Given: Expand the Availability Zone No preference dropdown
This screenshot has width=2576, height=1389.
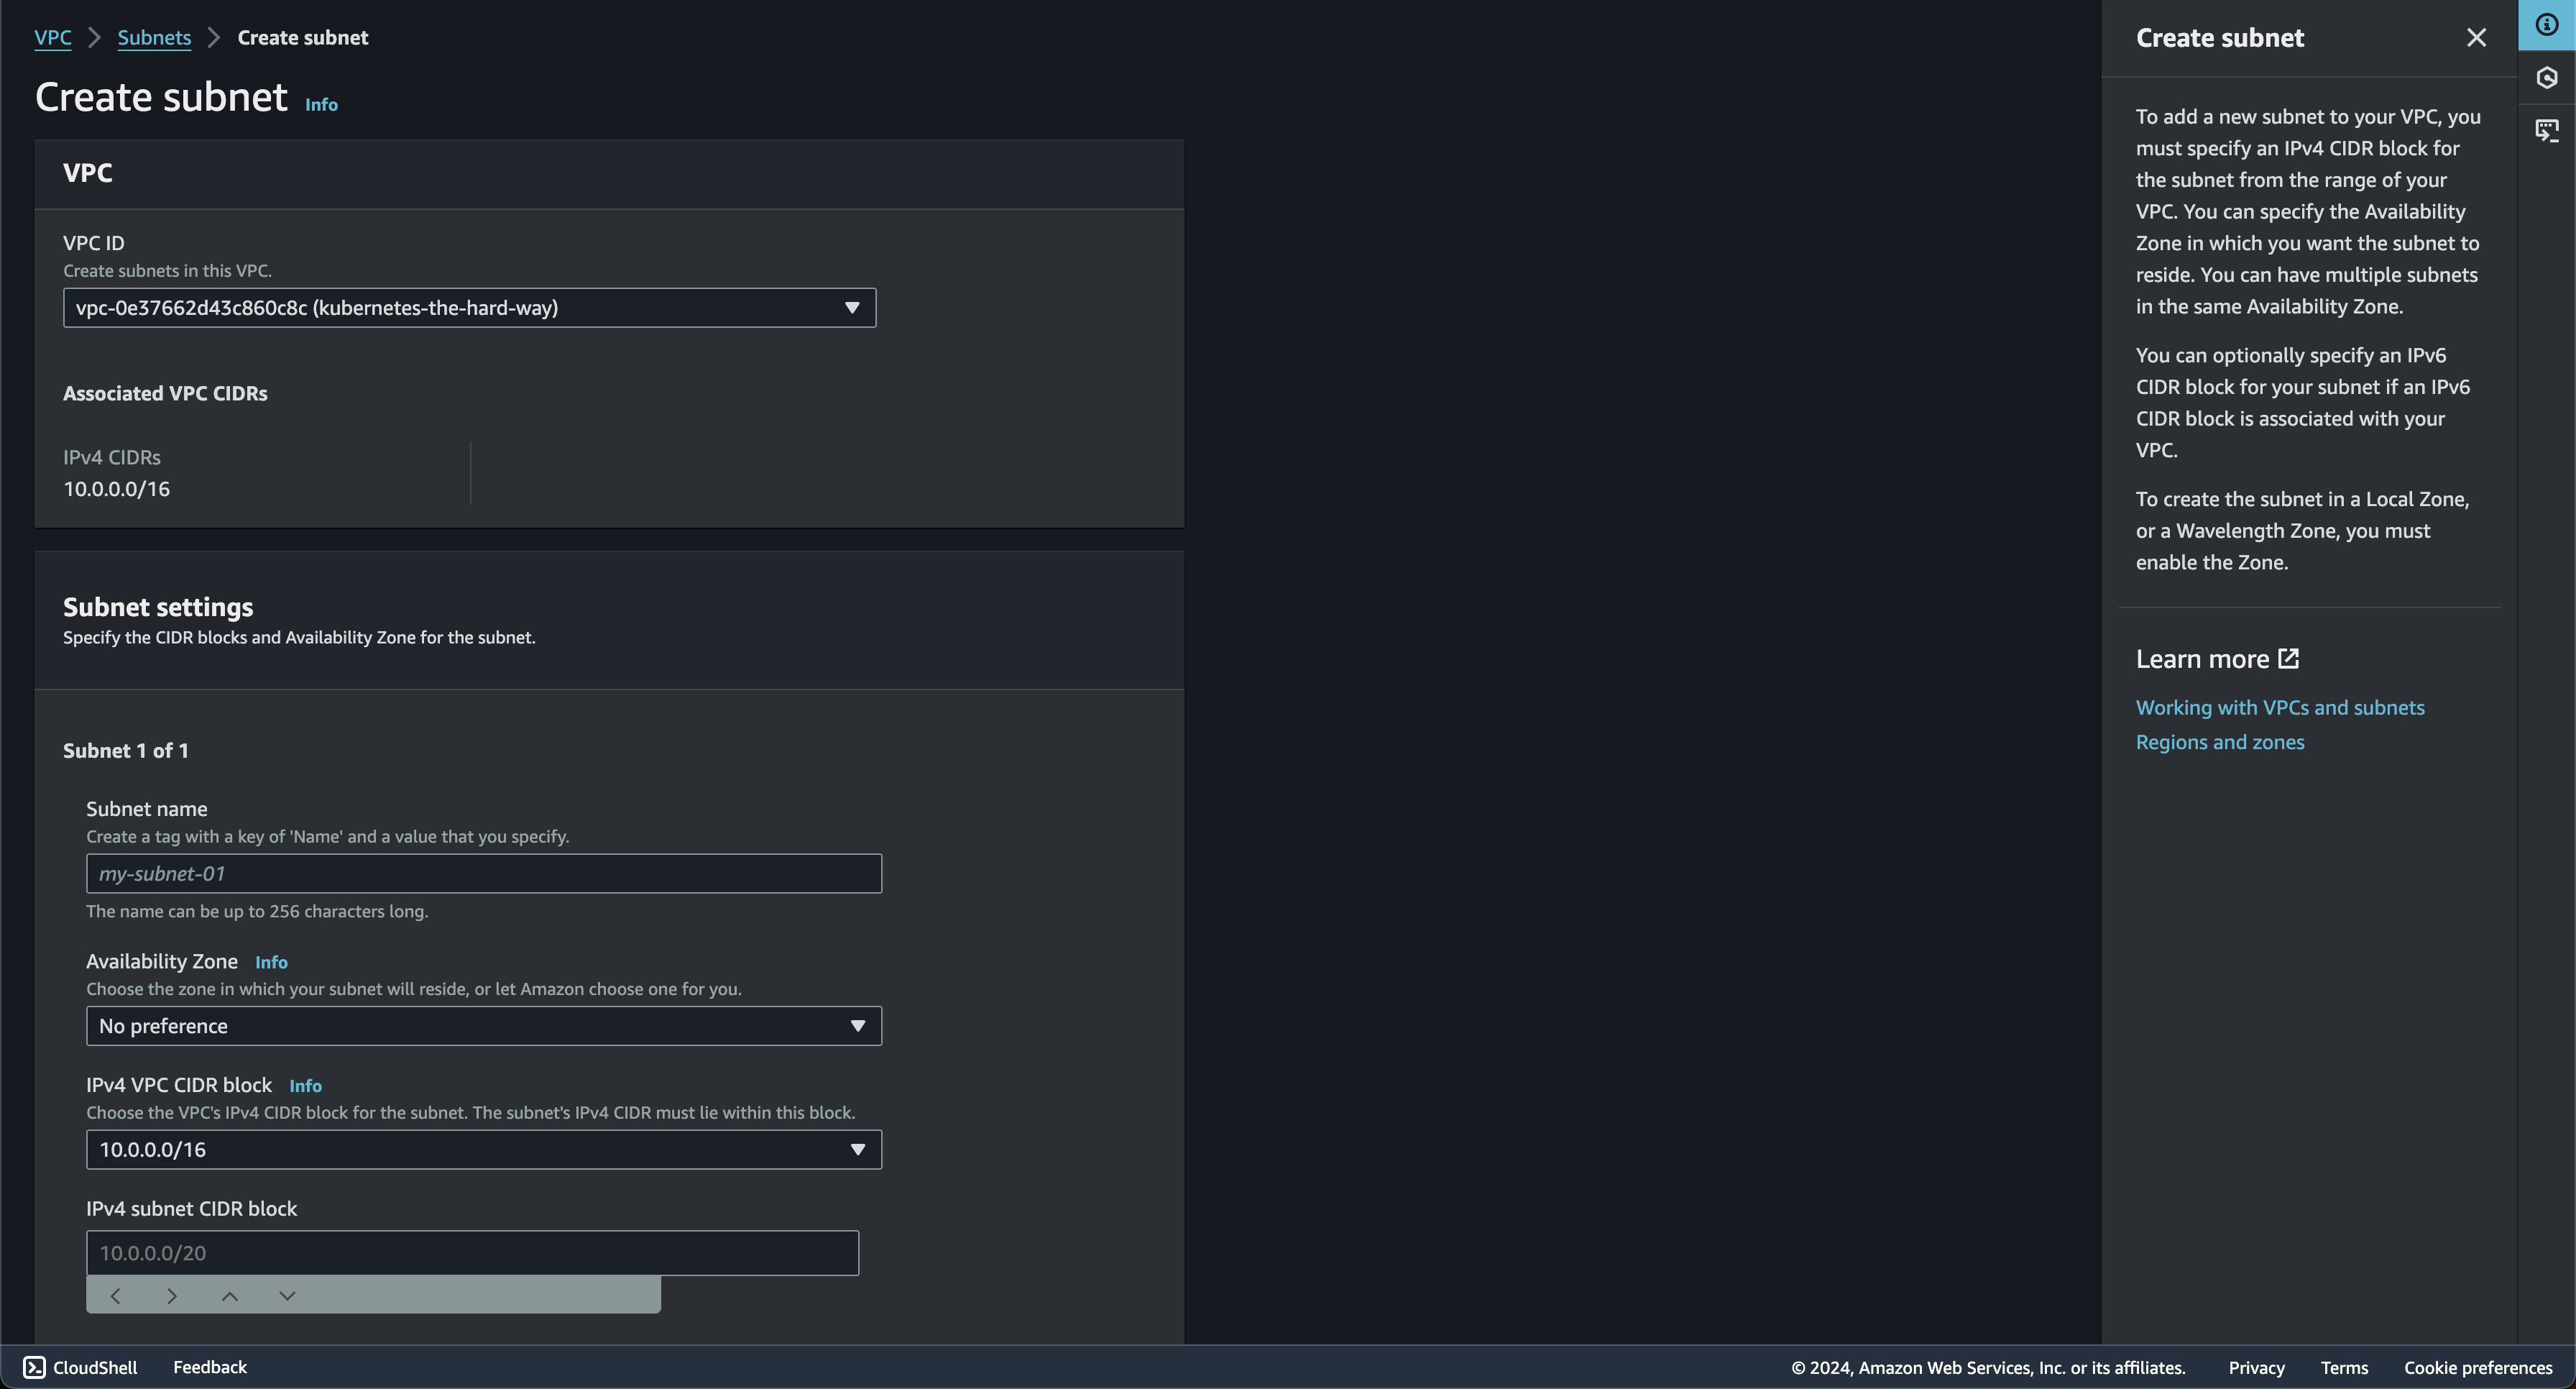Looking at the screenshot, I should tap(484, 1026).
